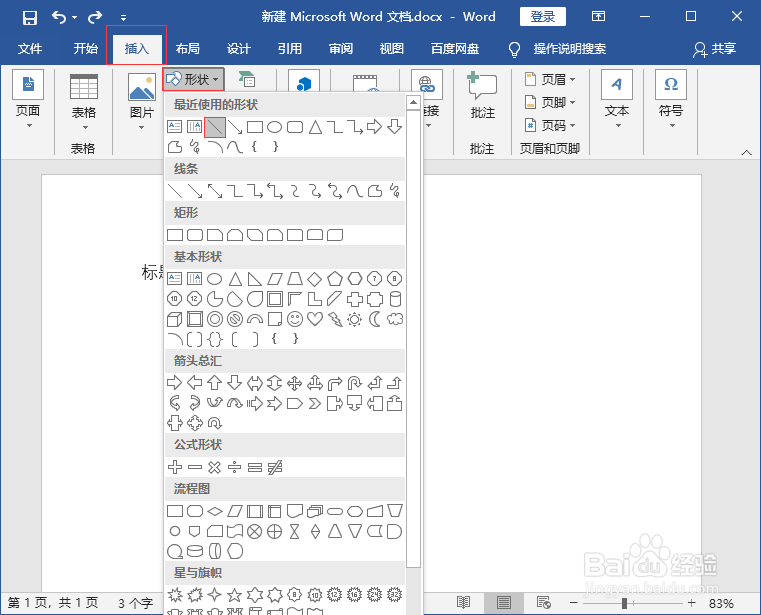Click the 83% zoom level
Screen dimensions: 761x615
pos(721,603)
